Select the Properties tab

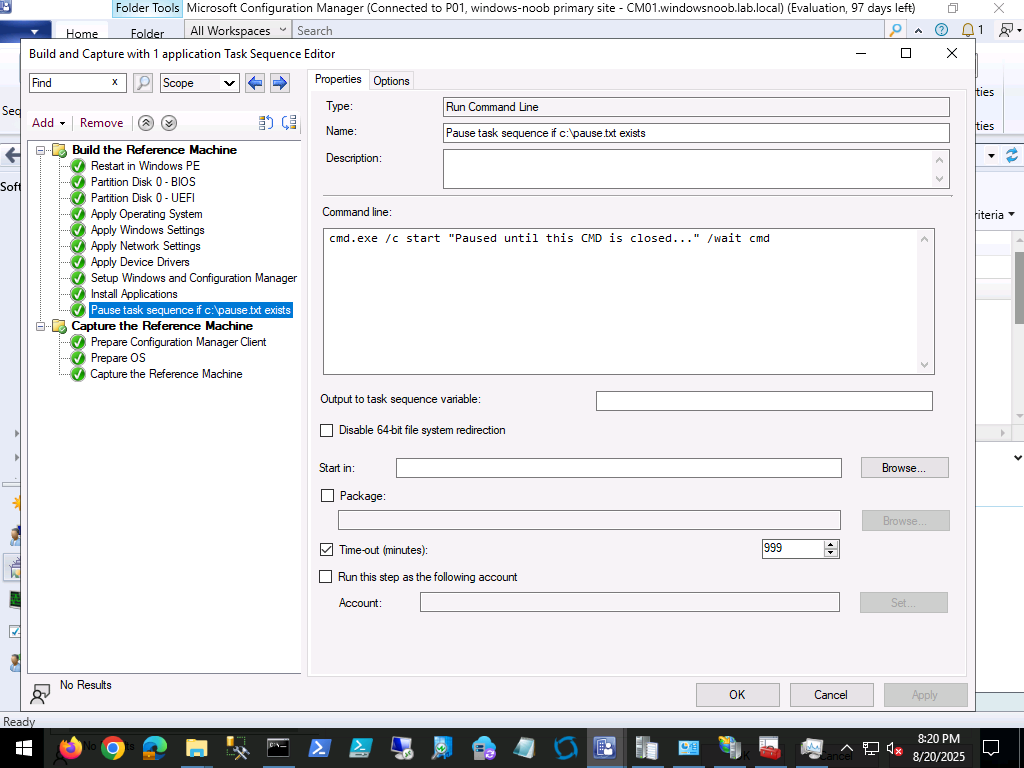point(338,79)
